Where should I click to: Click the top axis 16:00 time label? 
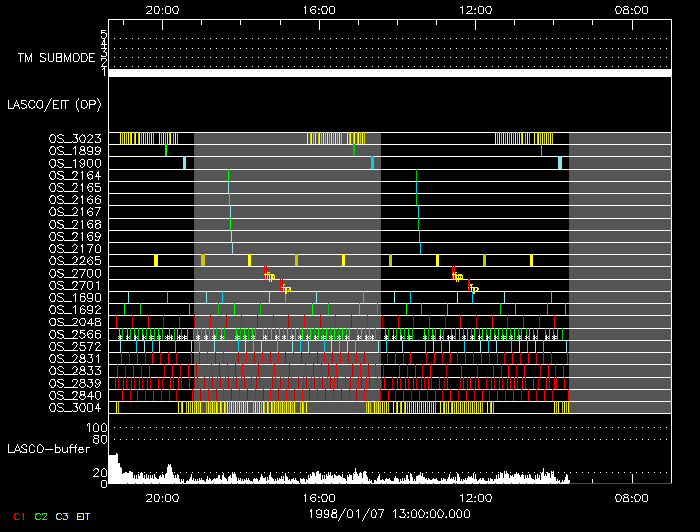click(319, 10)
